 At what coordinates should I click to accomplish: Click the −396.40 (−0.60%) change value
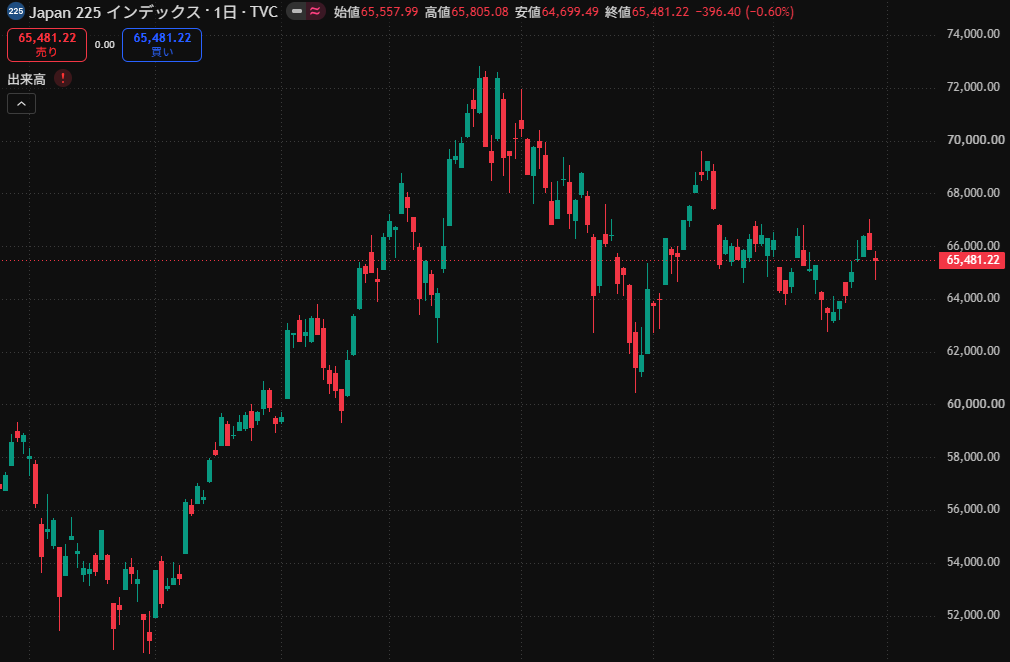(745, 12)
